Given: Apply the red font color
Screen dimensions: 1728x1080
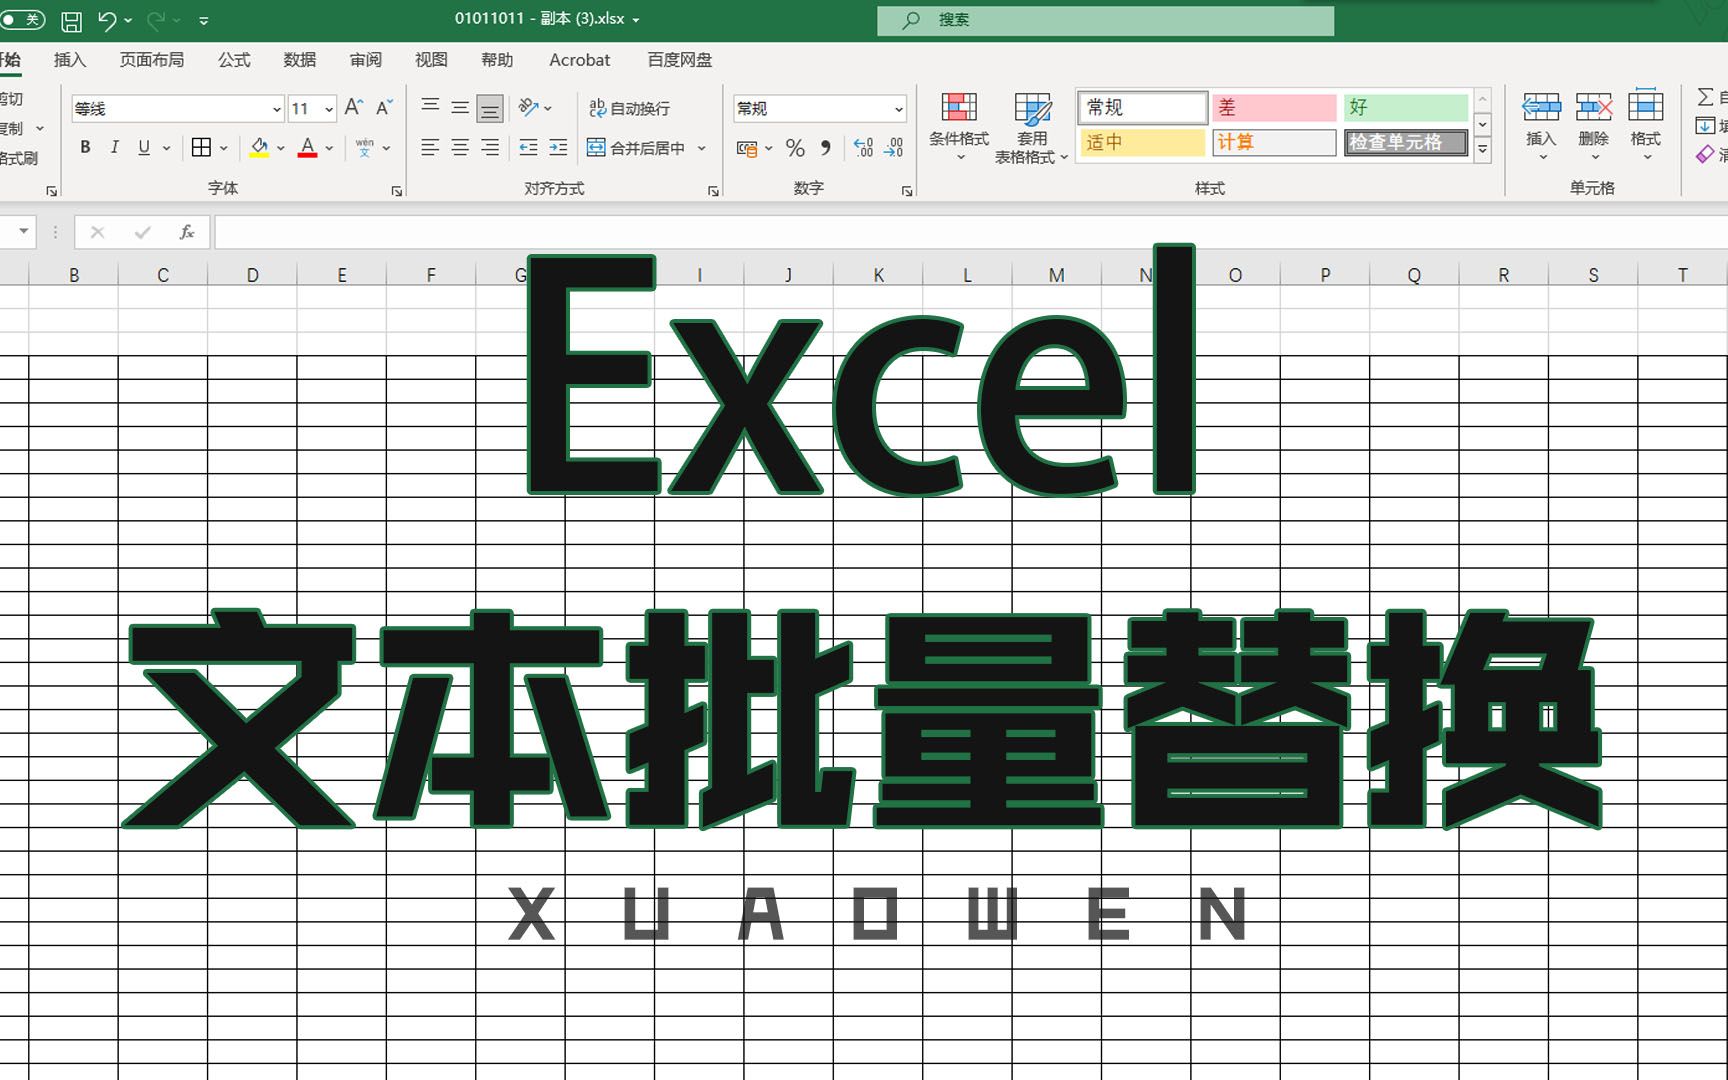Looking at the screenshot, I should [308, 148].
